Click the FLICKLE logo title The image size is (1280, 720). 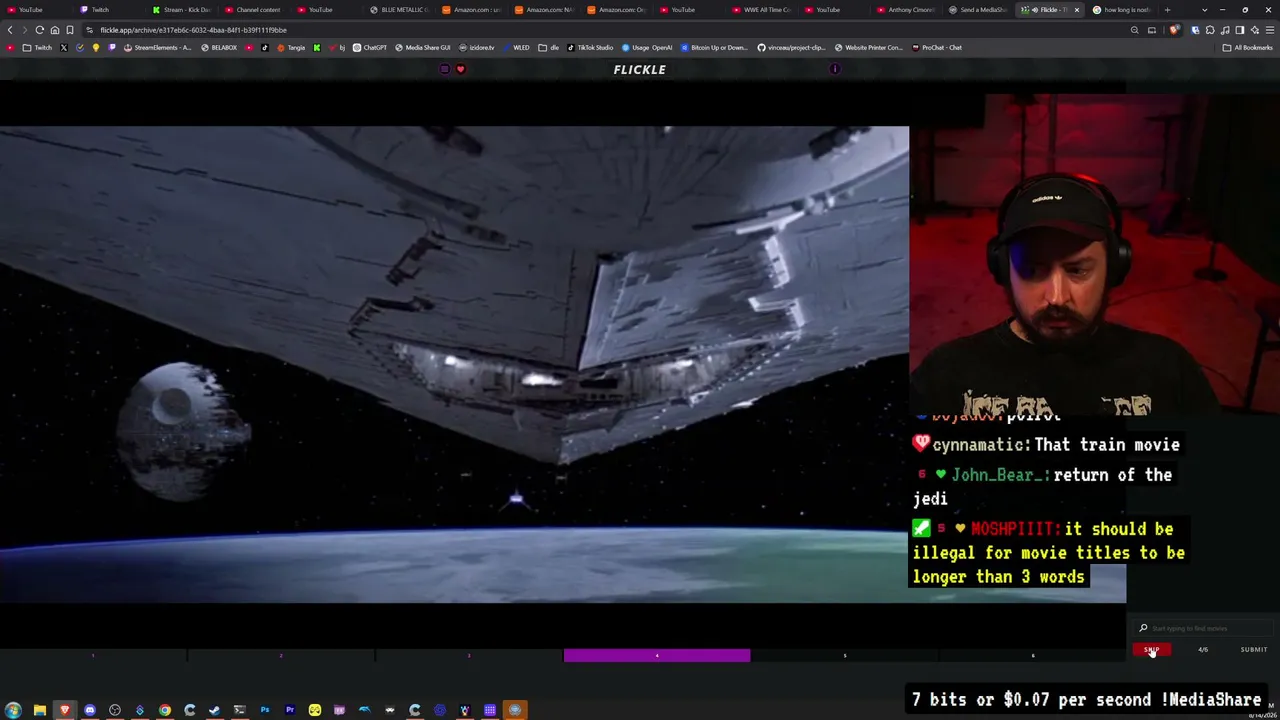click(x=640, y=70)
